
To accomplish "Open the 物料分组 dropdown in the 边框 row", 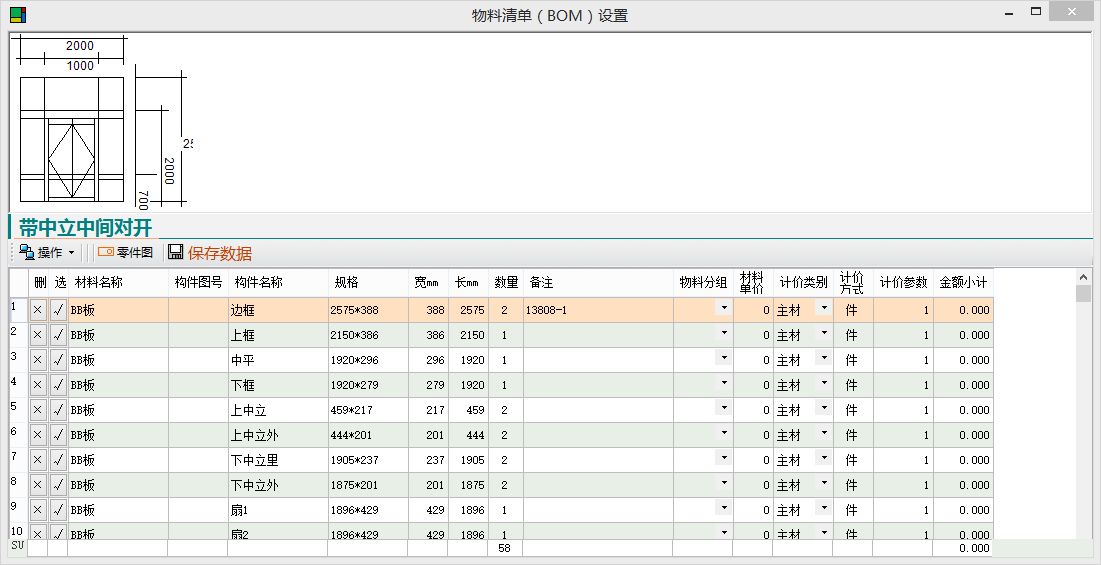I will 723,308.
